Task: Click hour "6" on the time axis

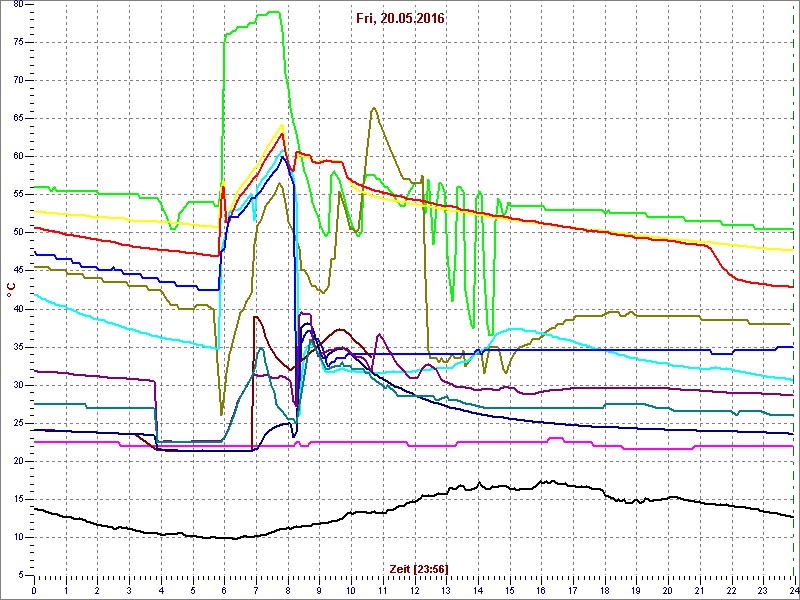Action: coord(224,590)
